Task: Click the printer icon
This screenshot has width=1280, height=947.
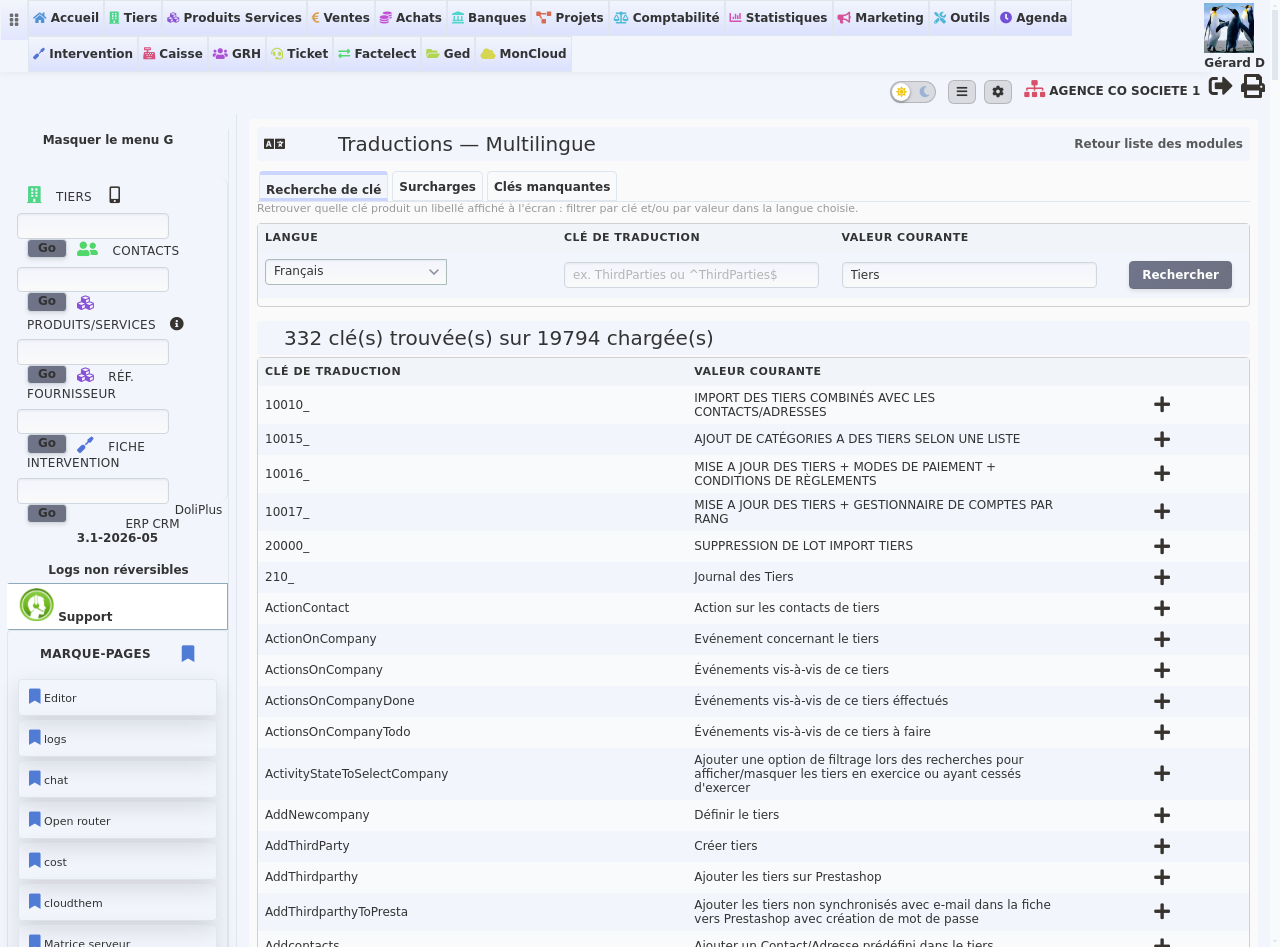Action: 1253,87
